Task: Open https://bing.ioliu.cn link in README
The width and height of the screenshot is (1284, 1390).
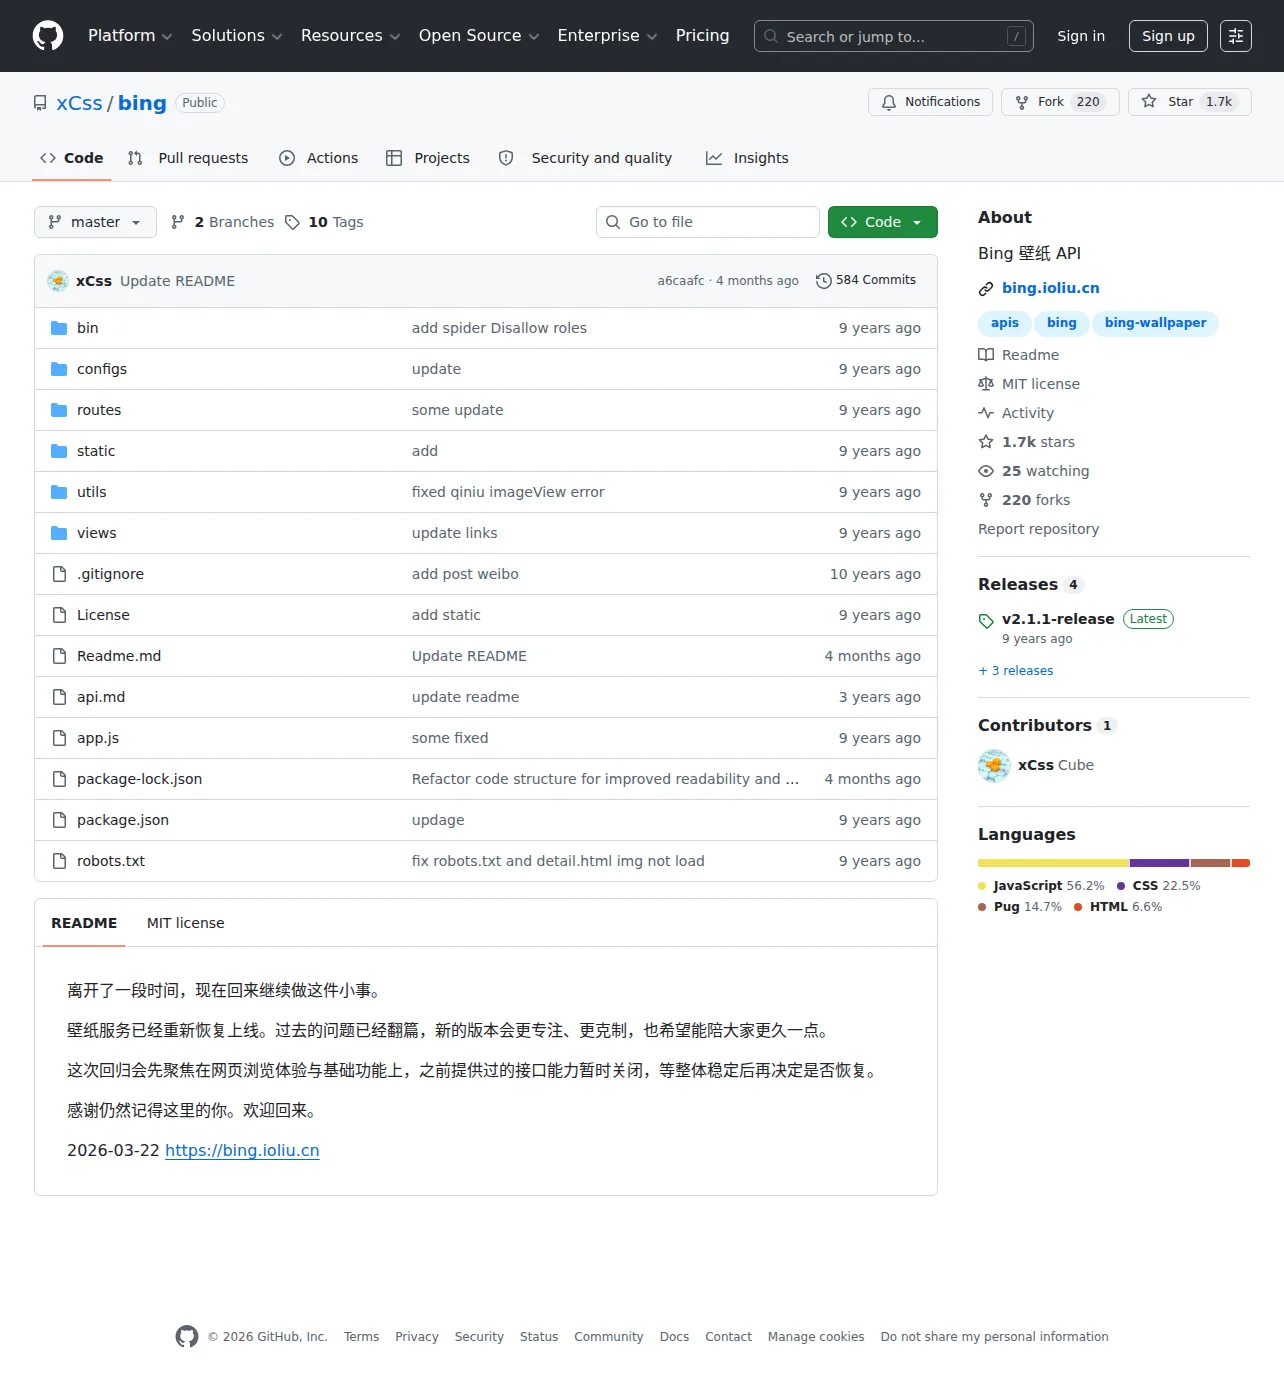Action: coord(242,1151)
